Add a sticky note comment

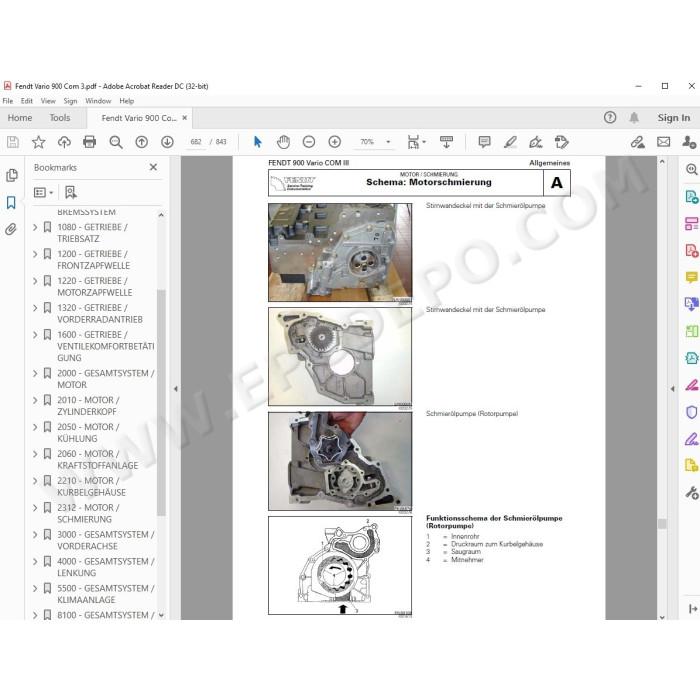[x=484, y=142]
